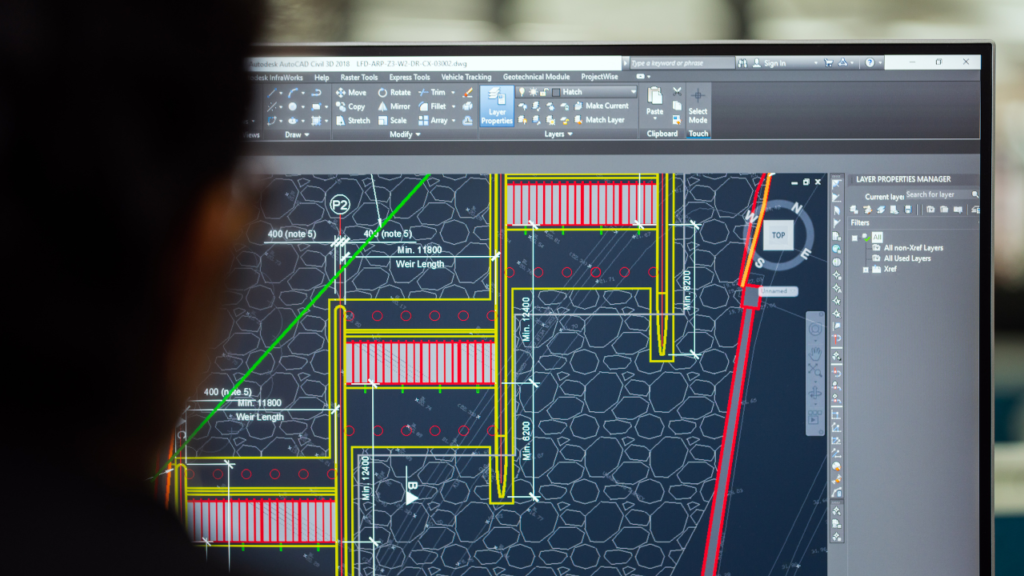Click Sign In in title bar
Viewport: 1024px width, 576px height.
(x=774, y=63)
